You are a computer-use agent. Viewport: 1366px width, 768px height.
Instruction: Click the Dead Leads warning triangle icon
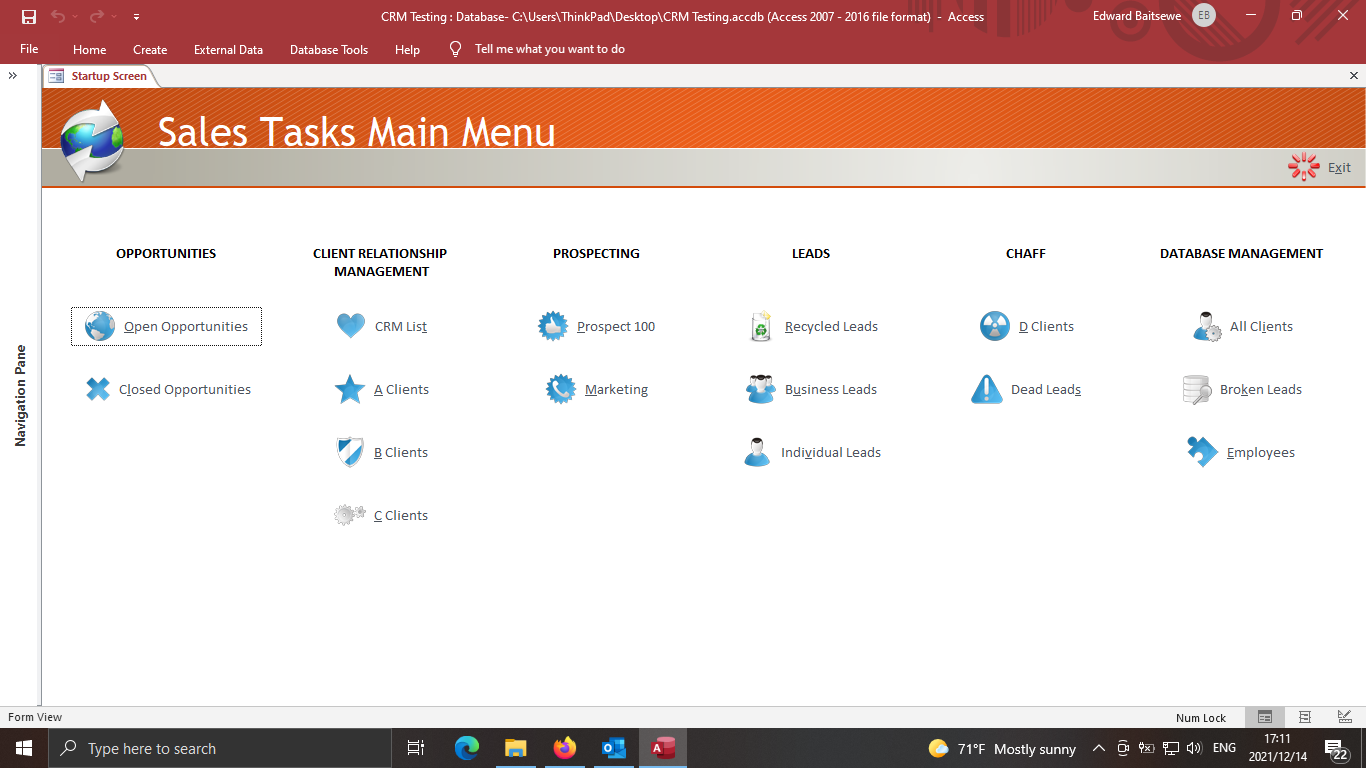(986, 389)
